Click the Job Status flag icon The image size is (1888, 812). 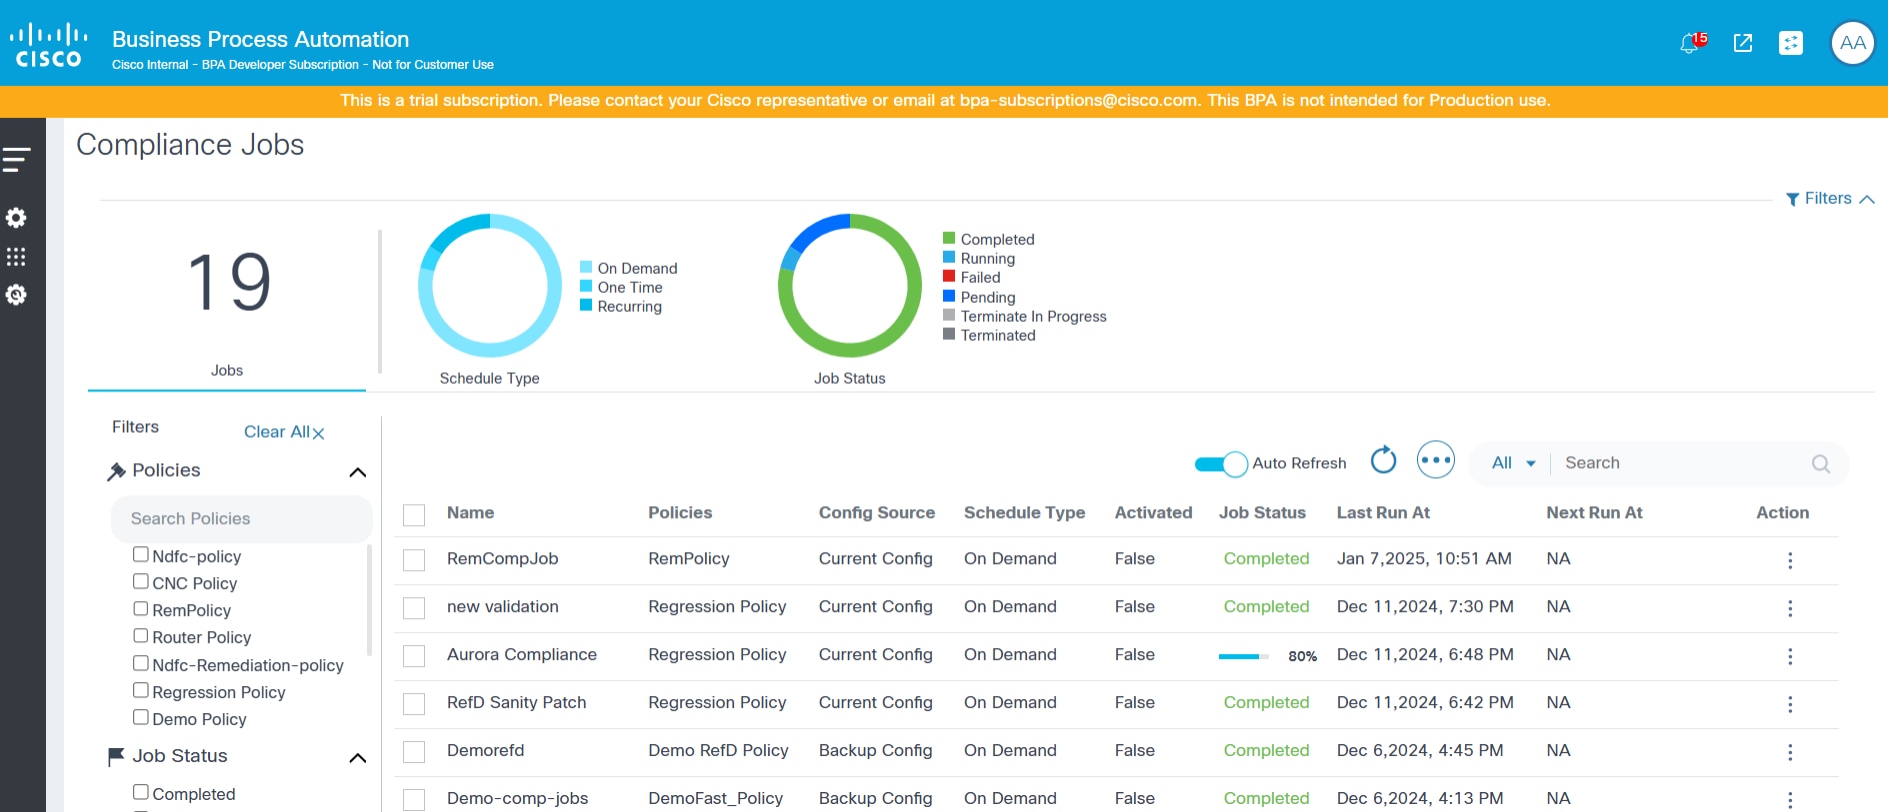(x=116, y=757)
